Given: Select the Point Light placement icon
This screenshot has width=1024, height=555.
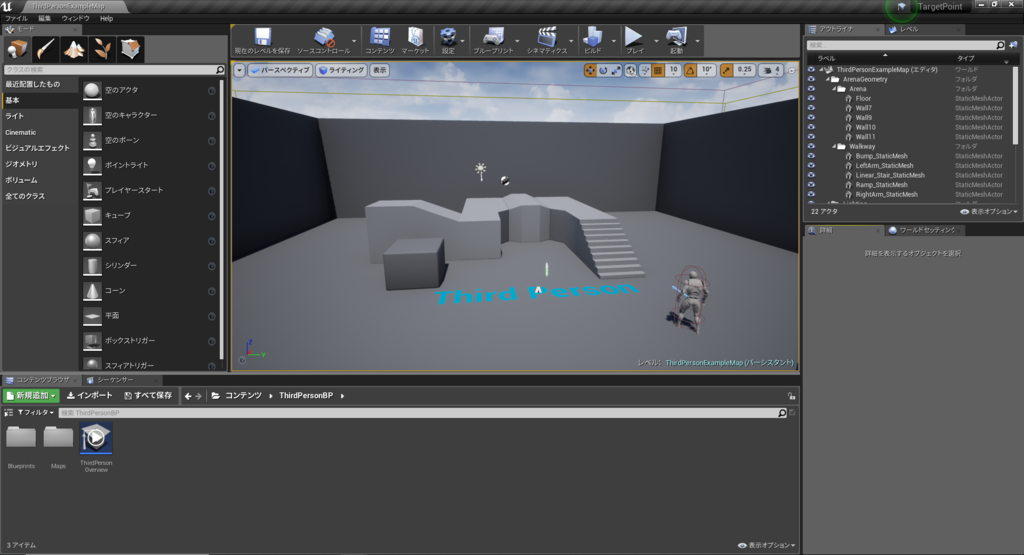Looking at the screenshot, I should (x=92, y=165).
